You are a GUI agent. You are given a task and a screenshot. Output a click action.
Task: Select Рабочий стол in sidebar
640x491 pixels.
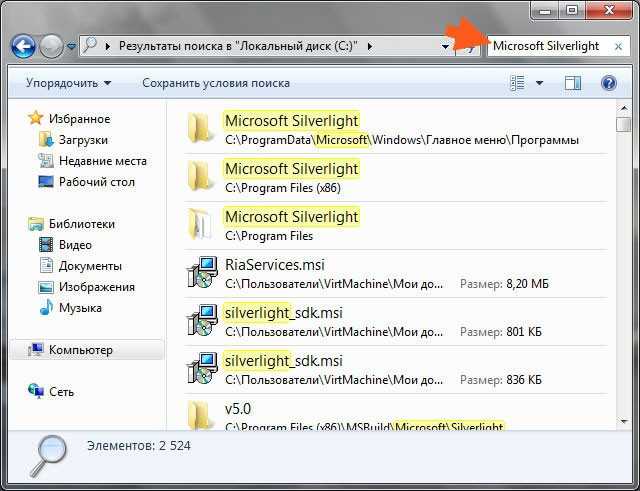click(97, 182)
